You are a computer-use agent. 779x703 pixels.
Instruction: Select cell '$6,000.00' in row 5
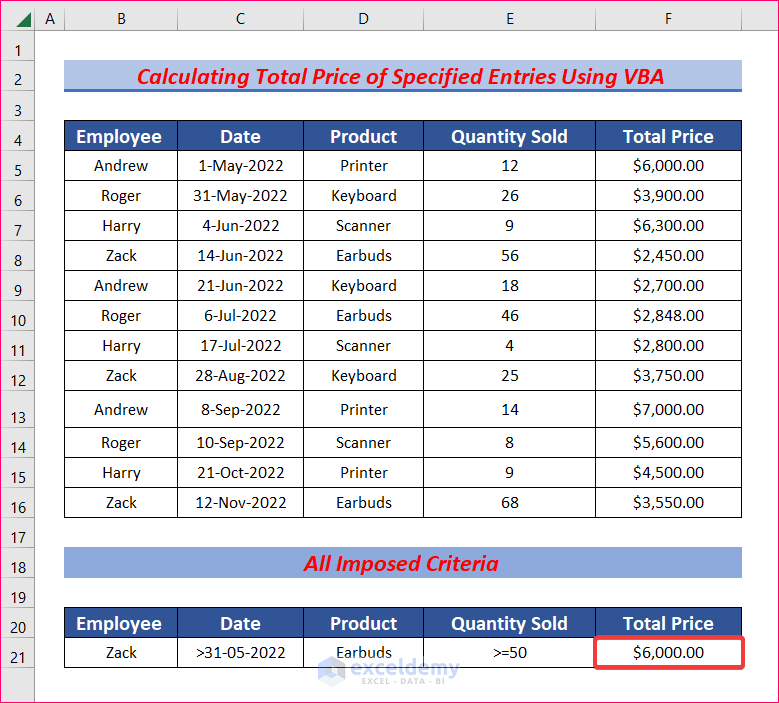click(668, 165)
